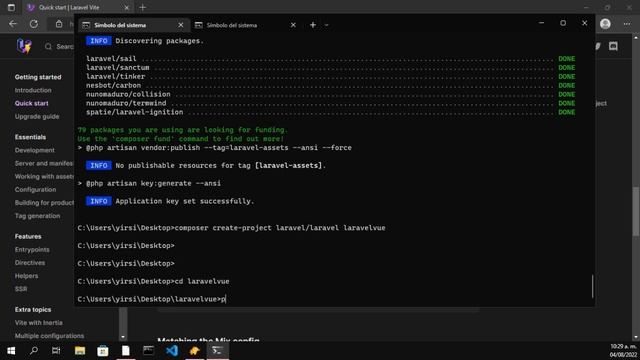640x360 pixels.
Task: Open the Development docs link
Action: coord(34,150)
